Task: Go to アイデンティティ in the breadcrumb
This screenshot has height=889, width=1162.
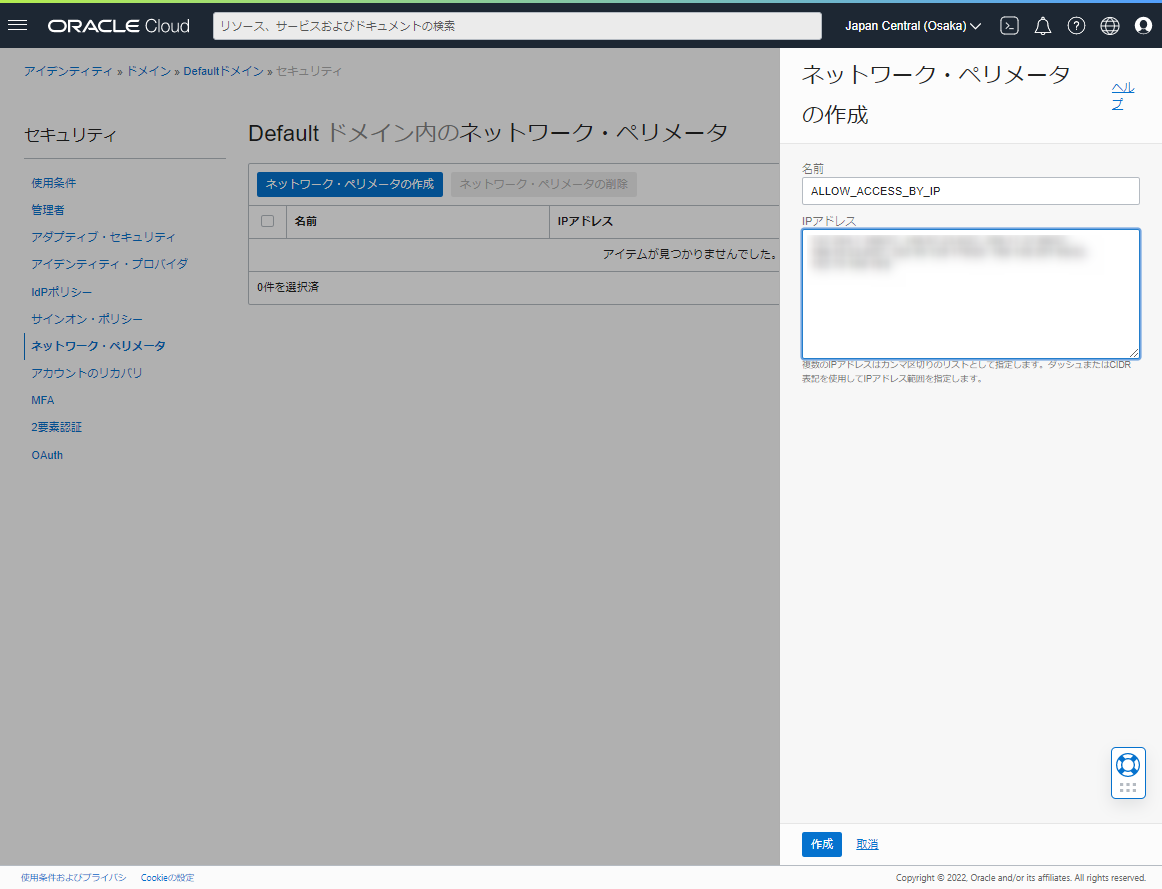Action: click(x=68, y=71)
